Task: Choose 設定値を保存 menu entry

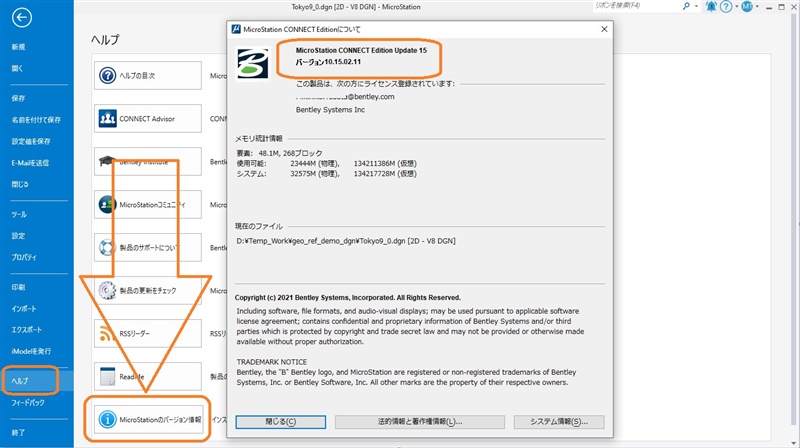Action: click(x=31, y=141)
